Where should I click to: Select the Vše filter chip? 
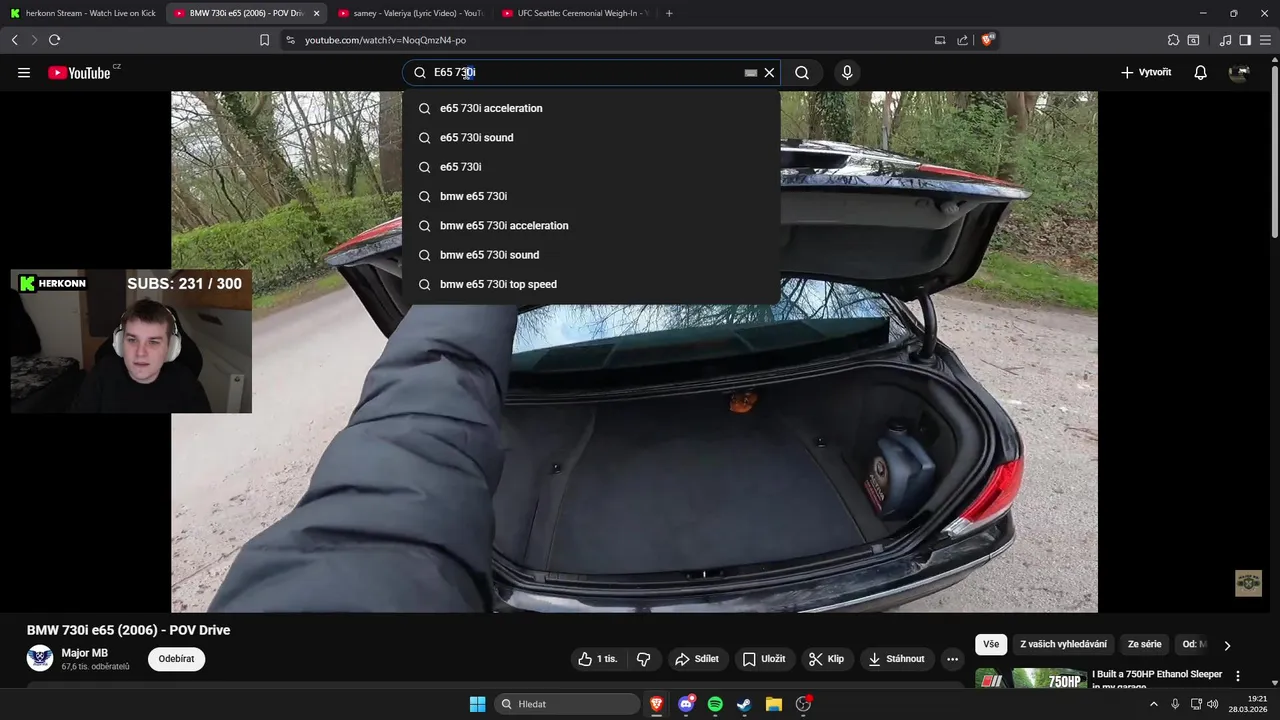[991, 645]
